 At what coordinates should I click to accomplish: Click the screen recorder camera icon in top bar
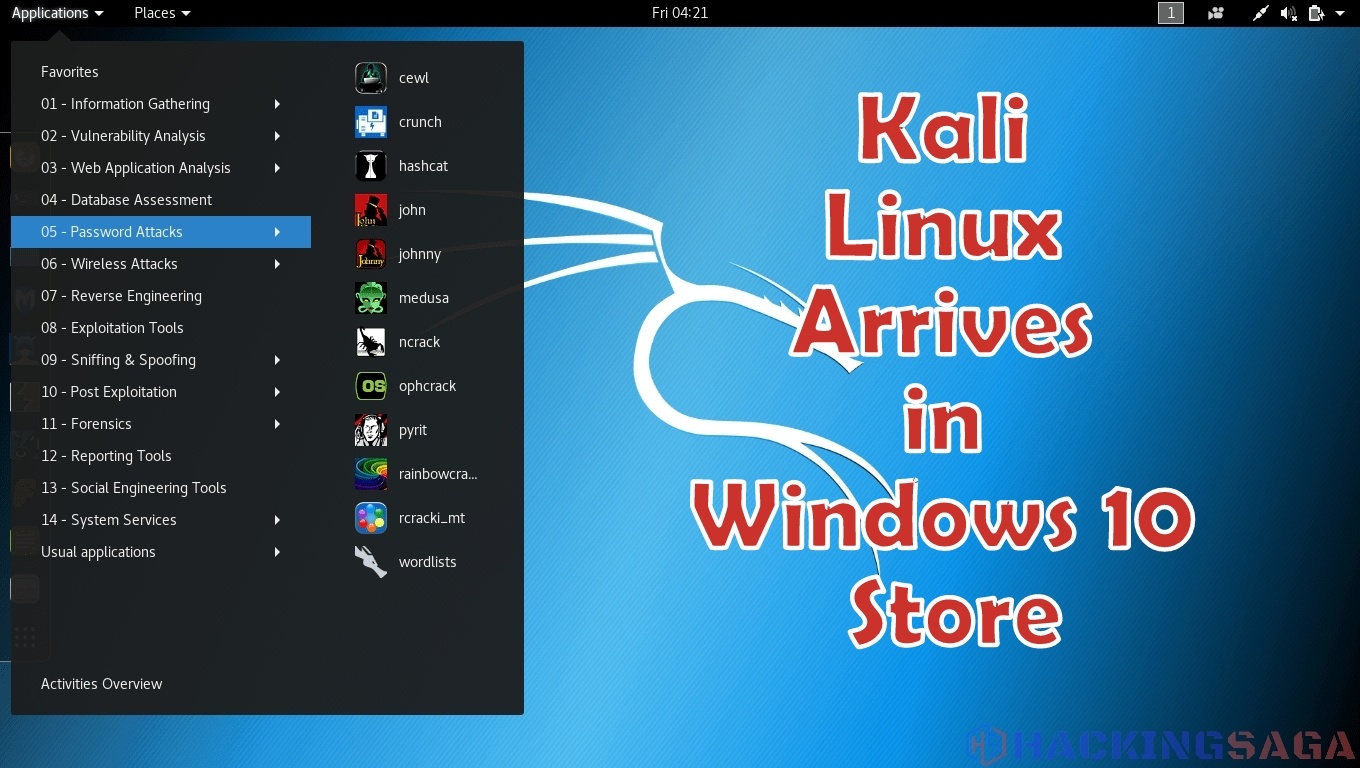1216,13
